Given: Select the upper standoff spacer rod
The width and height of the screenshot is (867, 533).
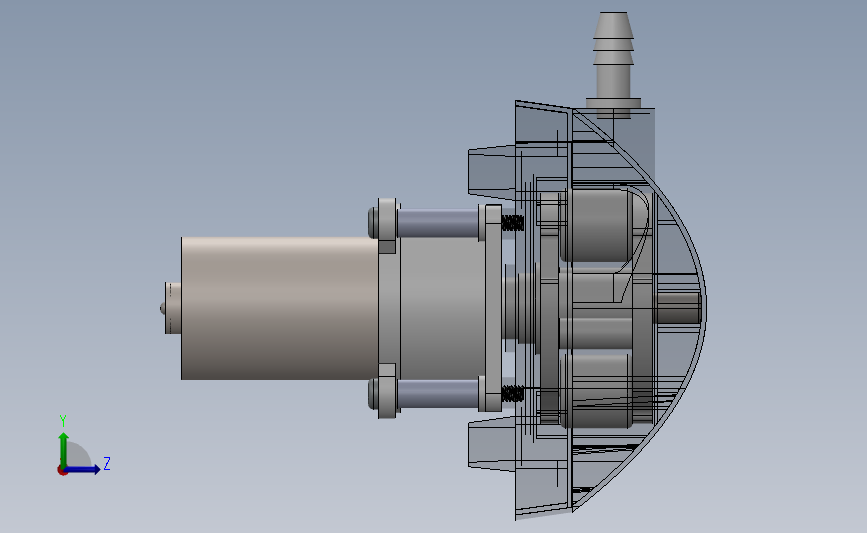Looking at the screenshot, I should tap(437, 223).
